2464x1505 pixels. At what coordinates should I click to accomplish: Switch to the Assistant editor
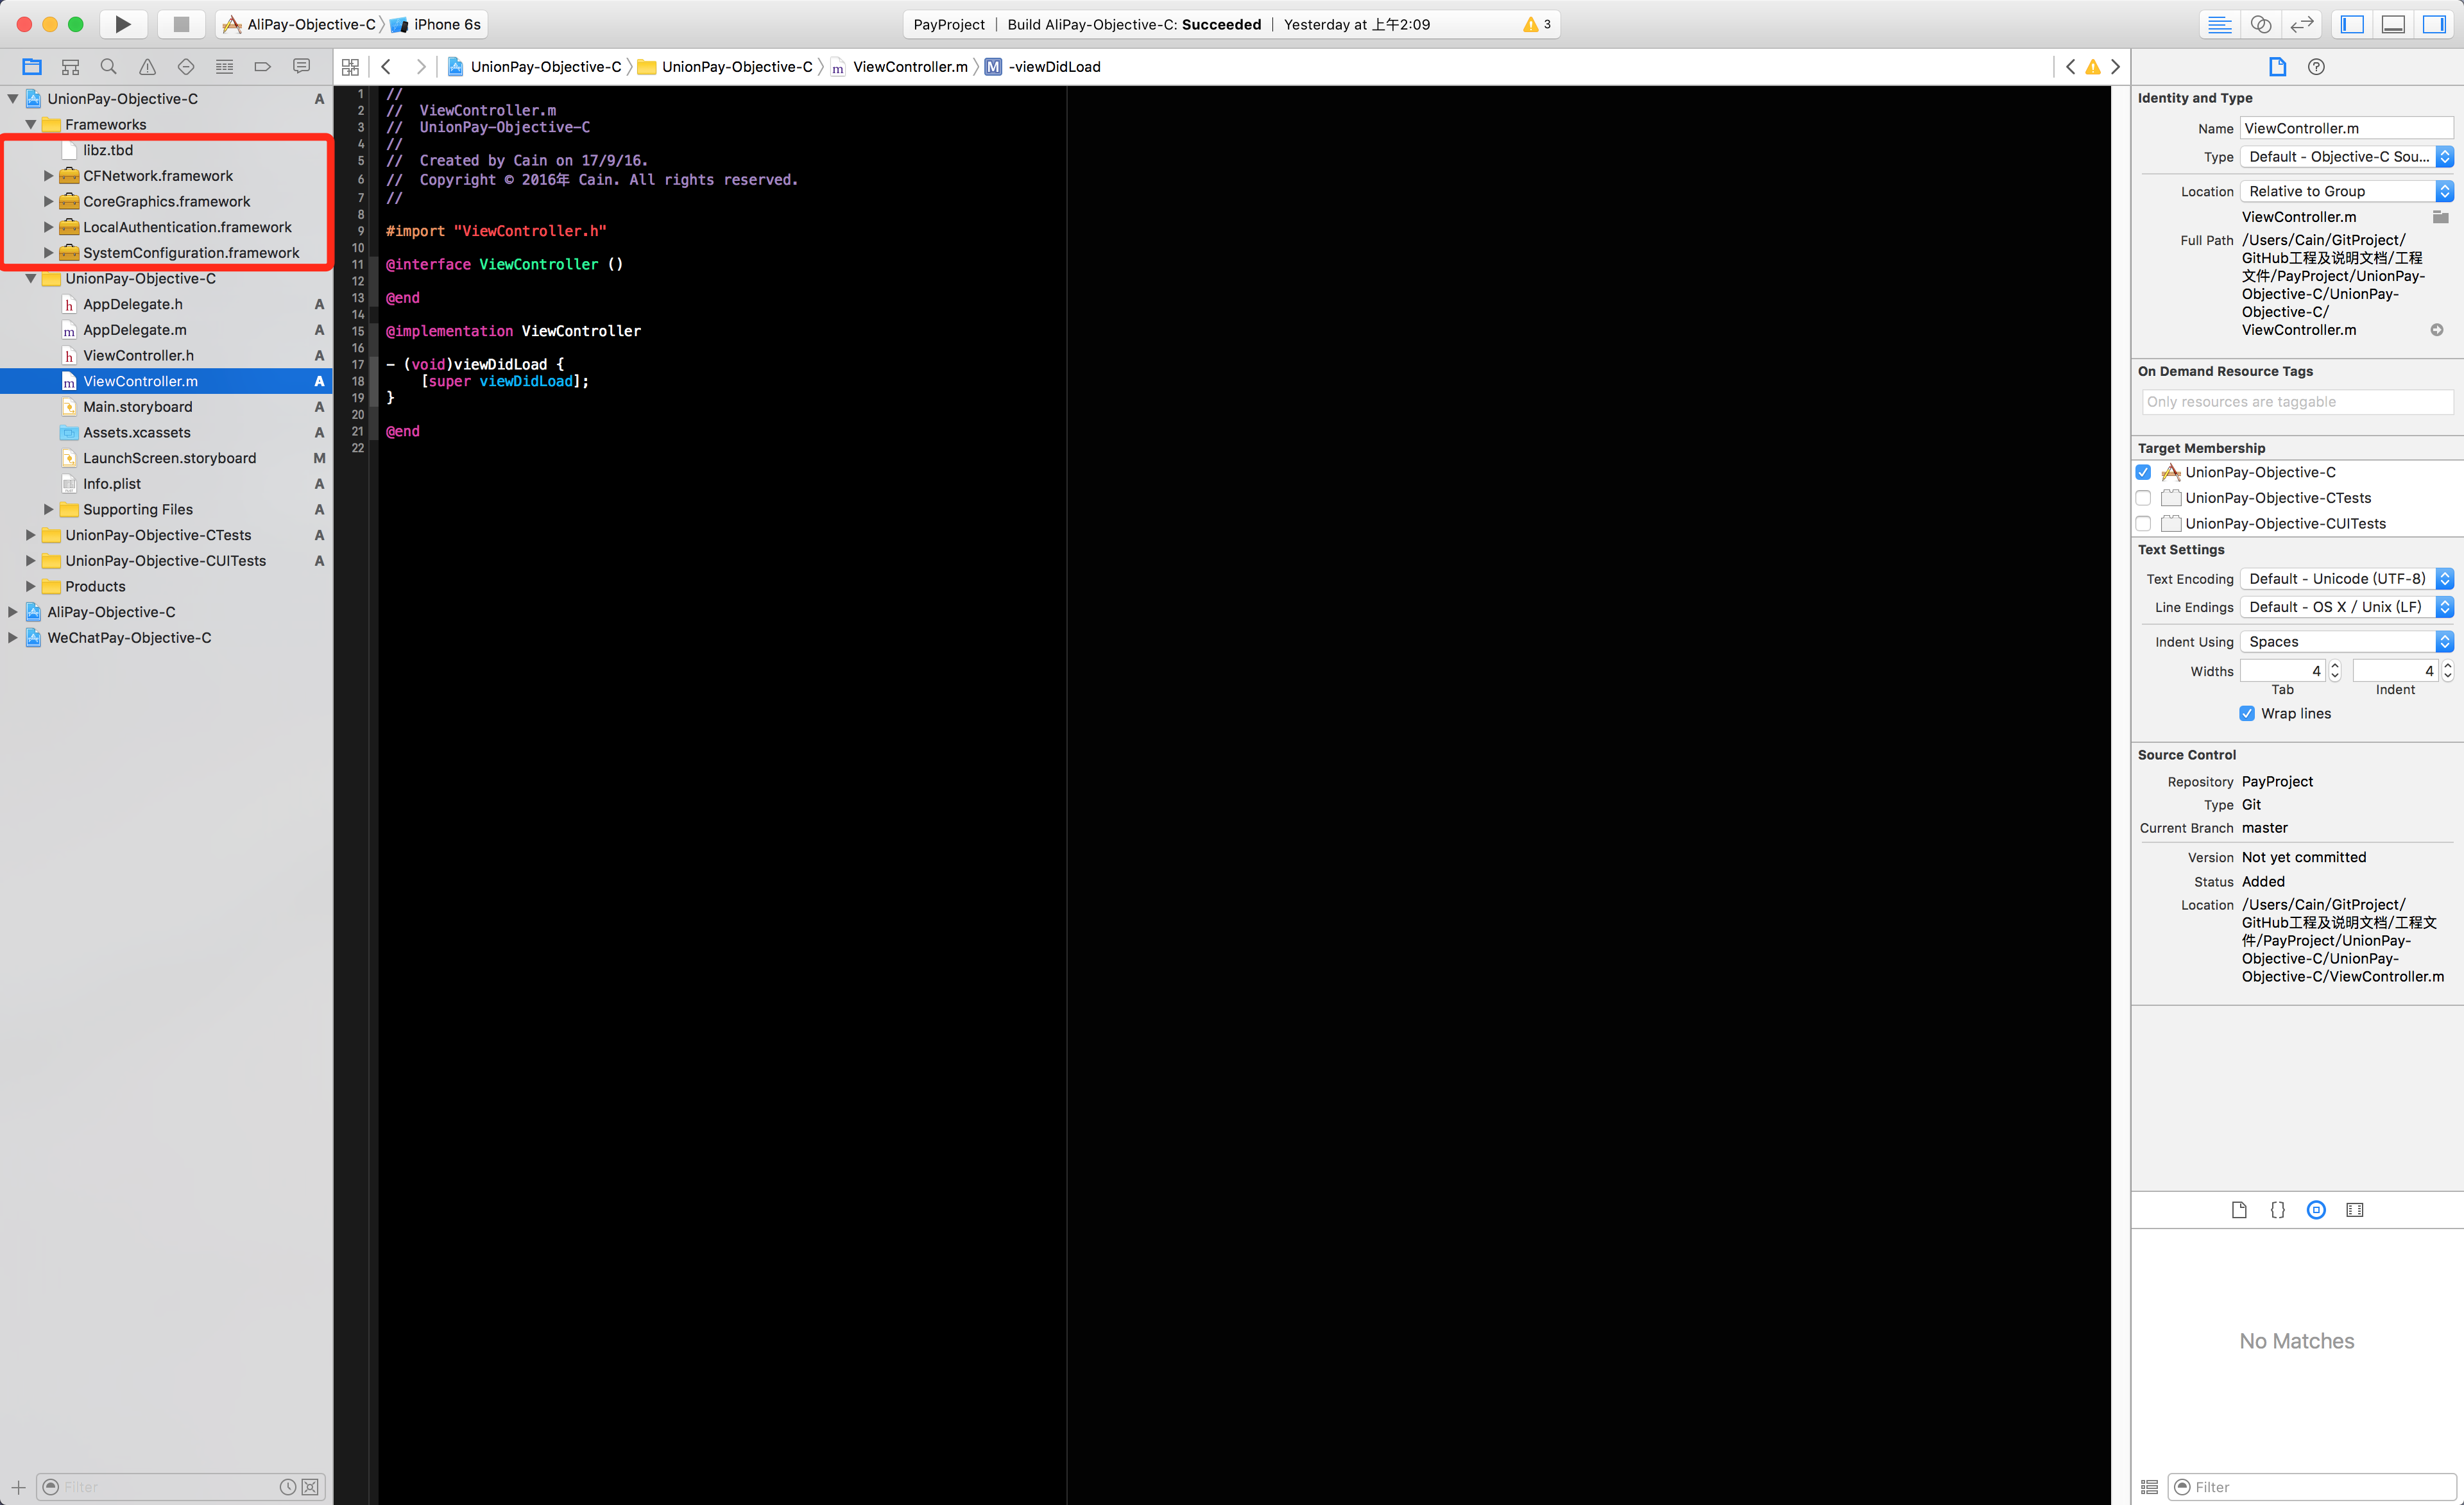2260,24
